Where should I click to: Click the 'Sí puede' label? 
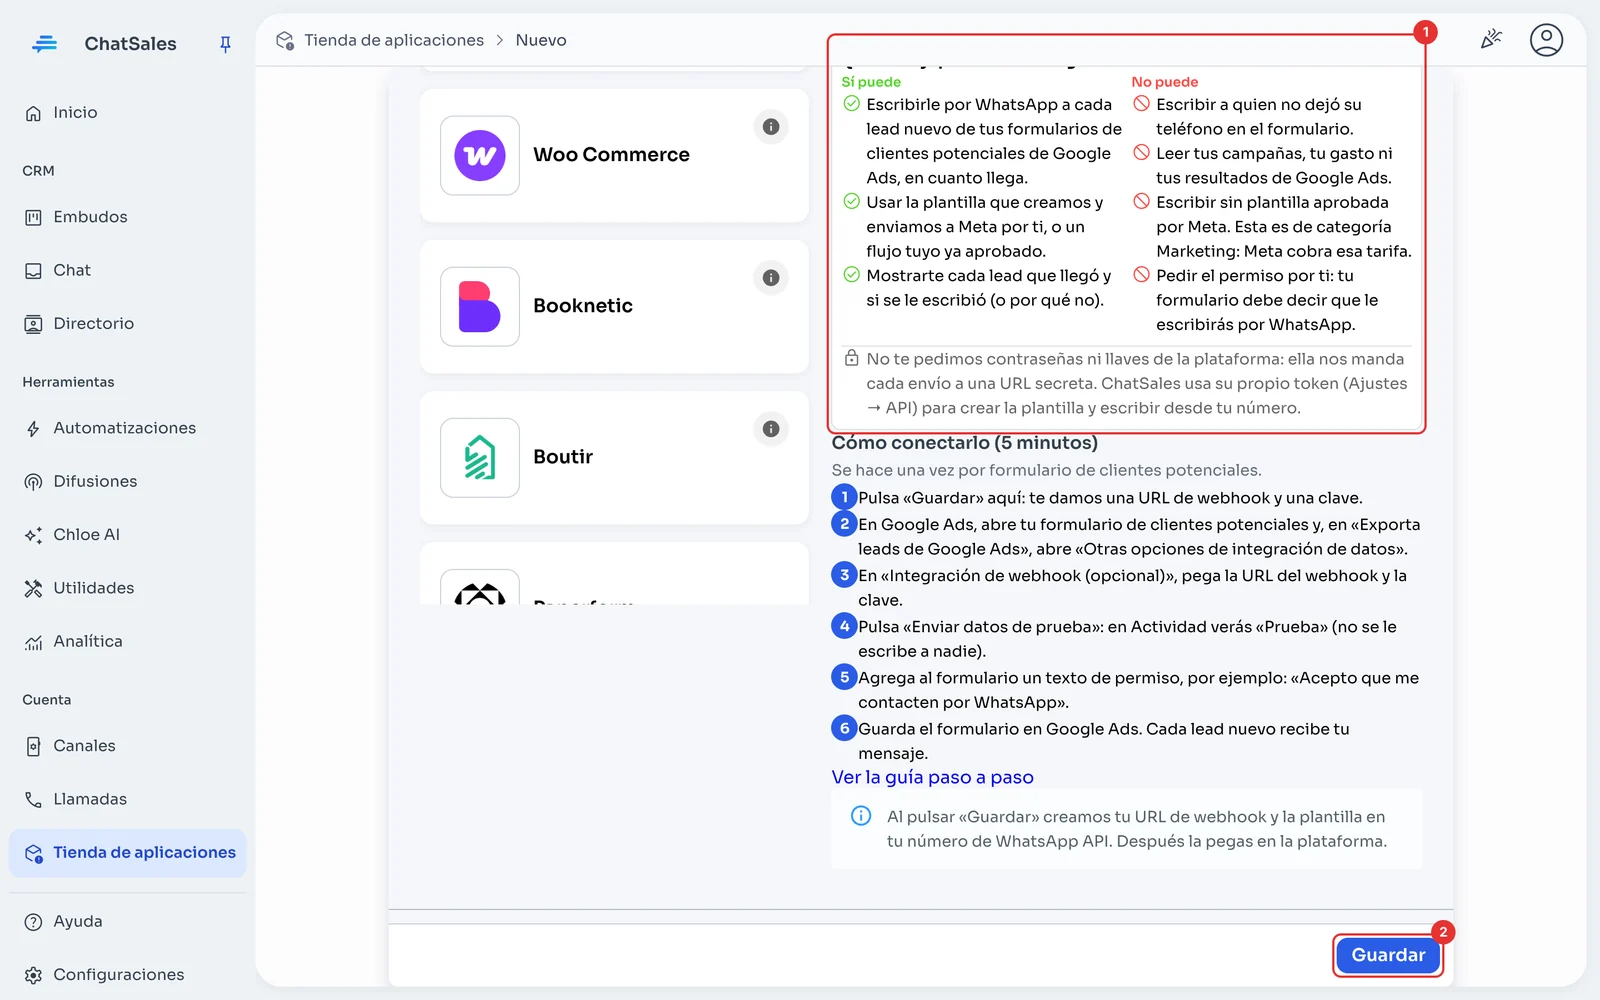tap(871, 82)
